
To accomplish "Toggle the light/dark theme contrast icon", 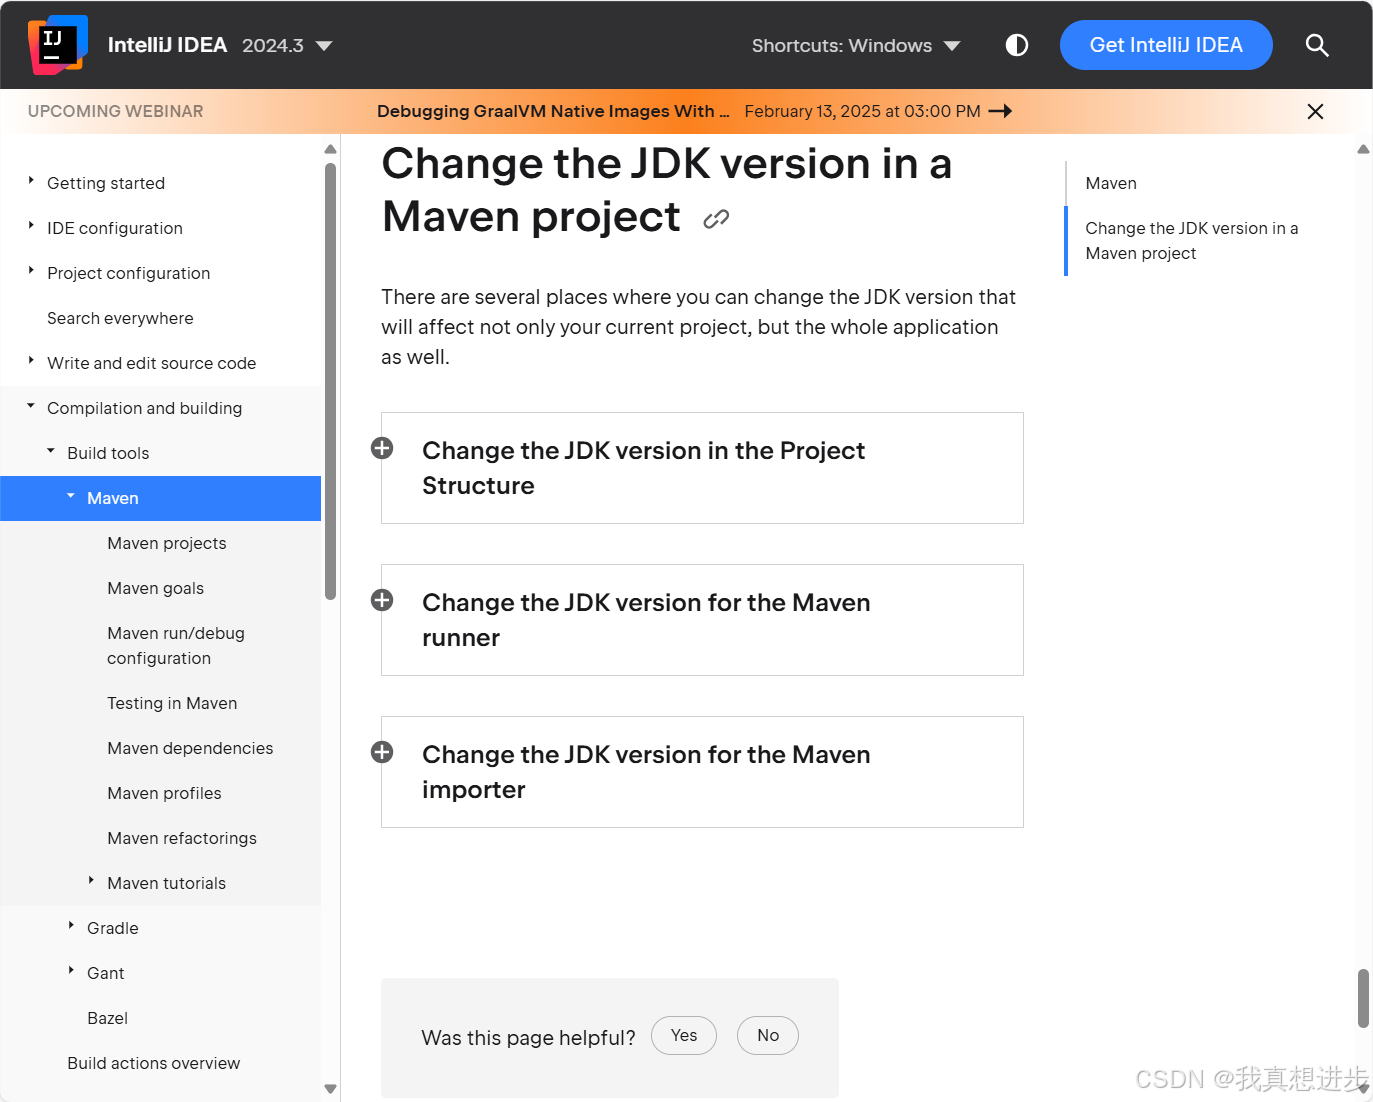I will click(x=1016, y=45).
